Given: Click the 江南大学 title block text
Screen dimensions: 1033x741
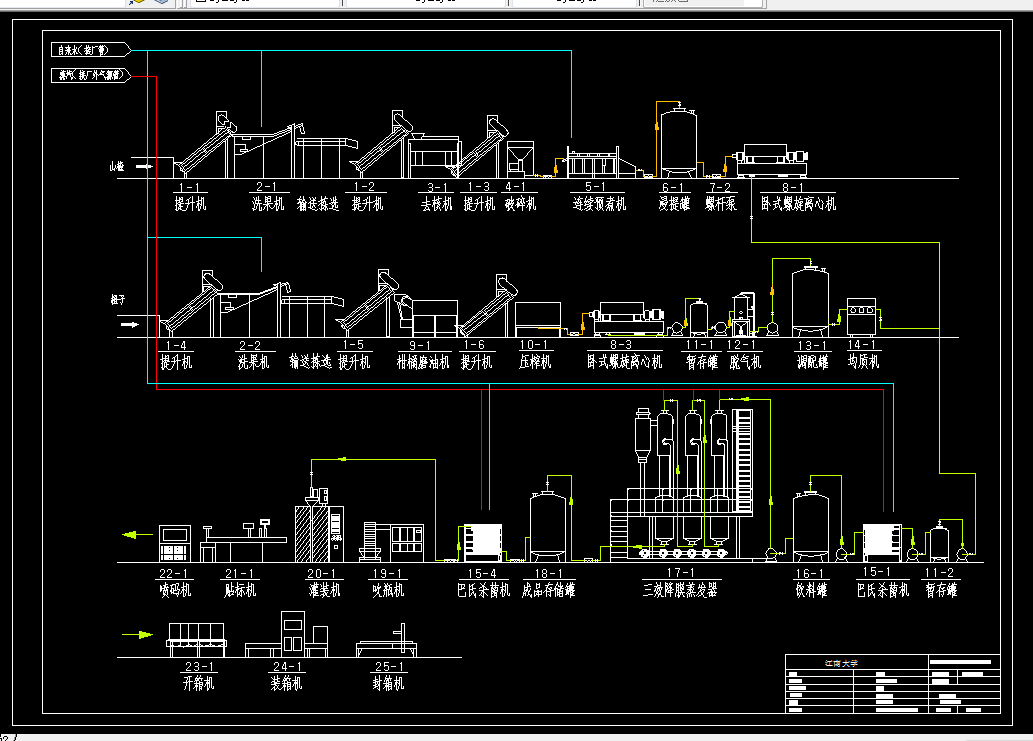Looking at the screenshot, I should click(x=842, y=663).
